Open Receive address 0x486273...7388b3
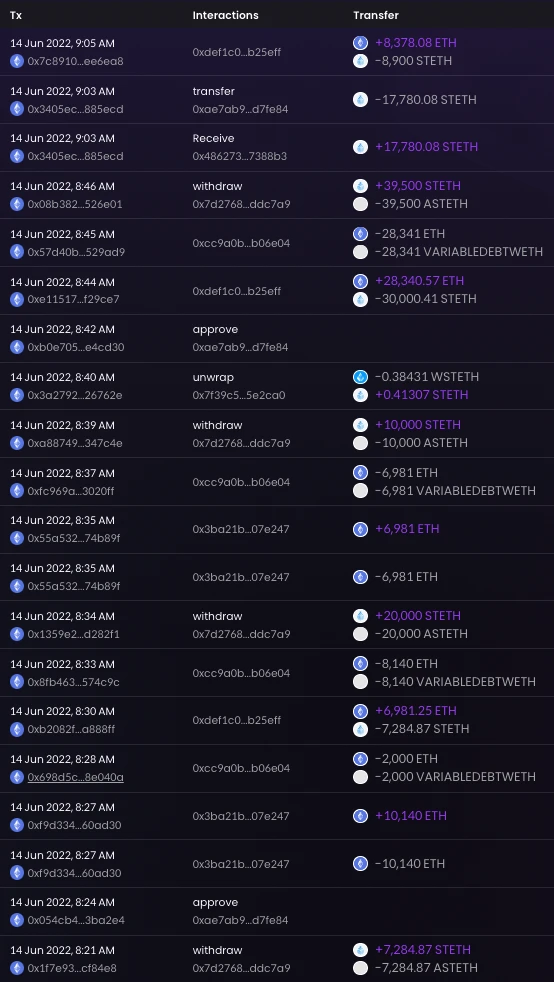The height and width of the screenshot is (982, 554). click(240, 156)
